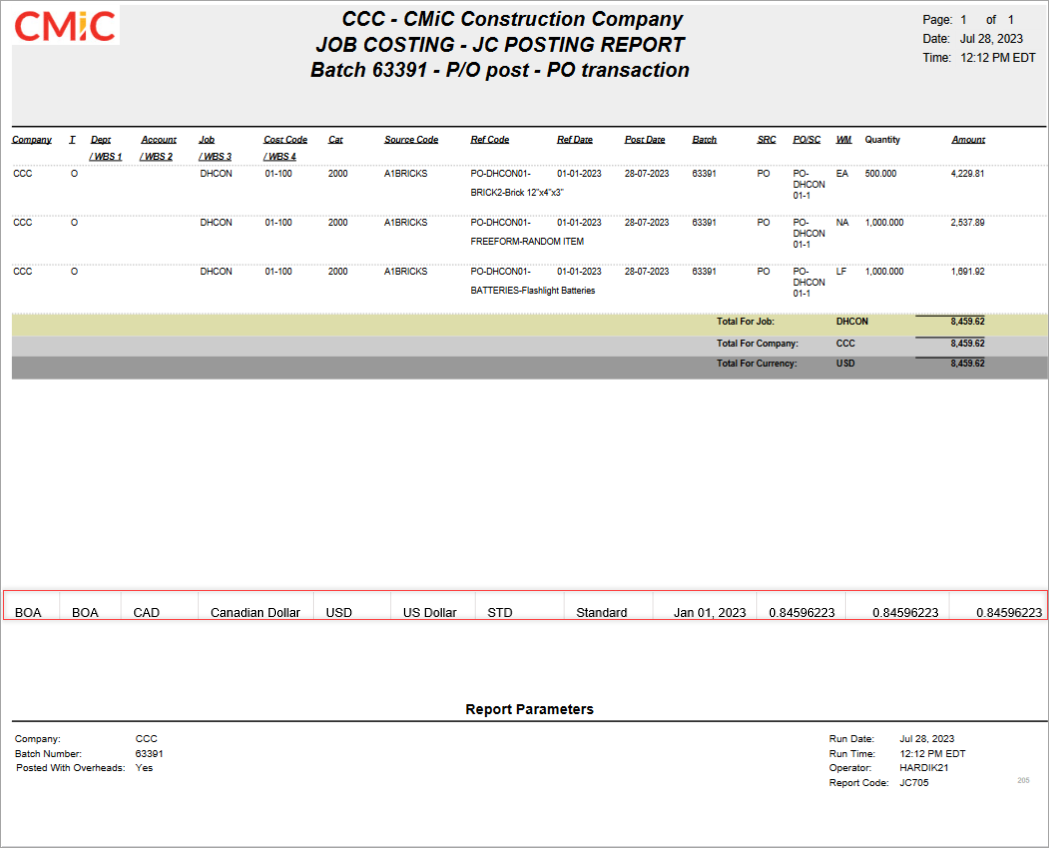
Task: Click the amount 1,691.92
Action: coord(967,272)
